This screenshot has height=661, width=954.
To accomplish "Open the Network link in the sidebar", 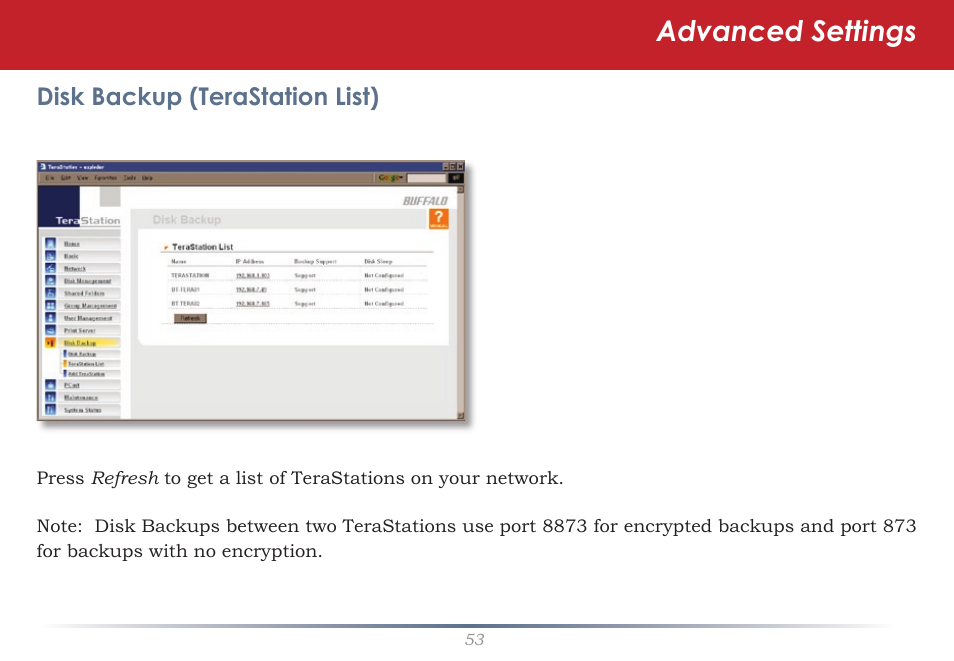I will click(75, 268).
